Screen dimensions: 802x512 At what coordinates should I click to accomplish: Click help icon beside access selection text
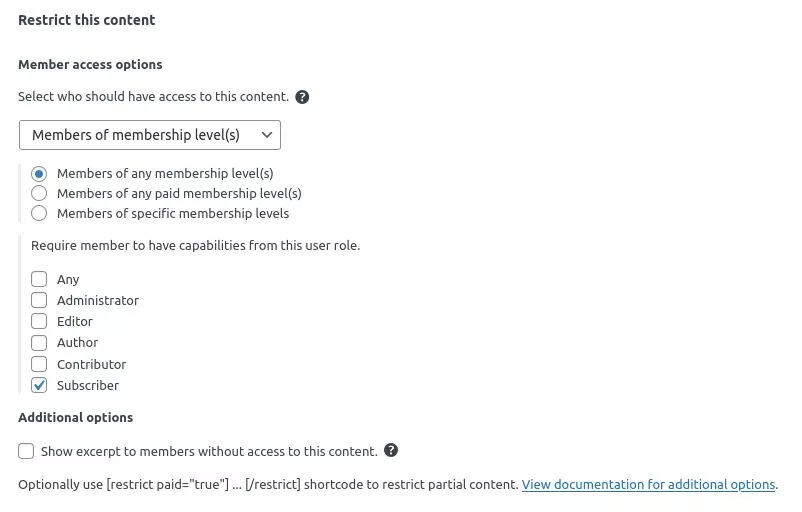coord(302,97)
